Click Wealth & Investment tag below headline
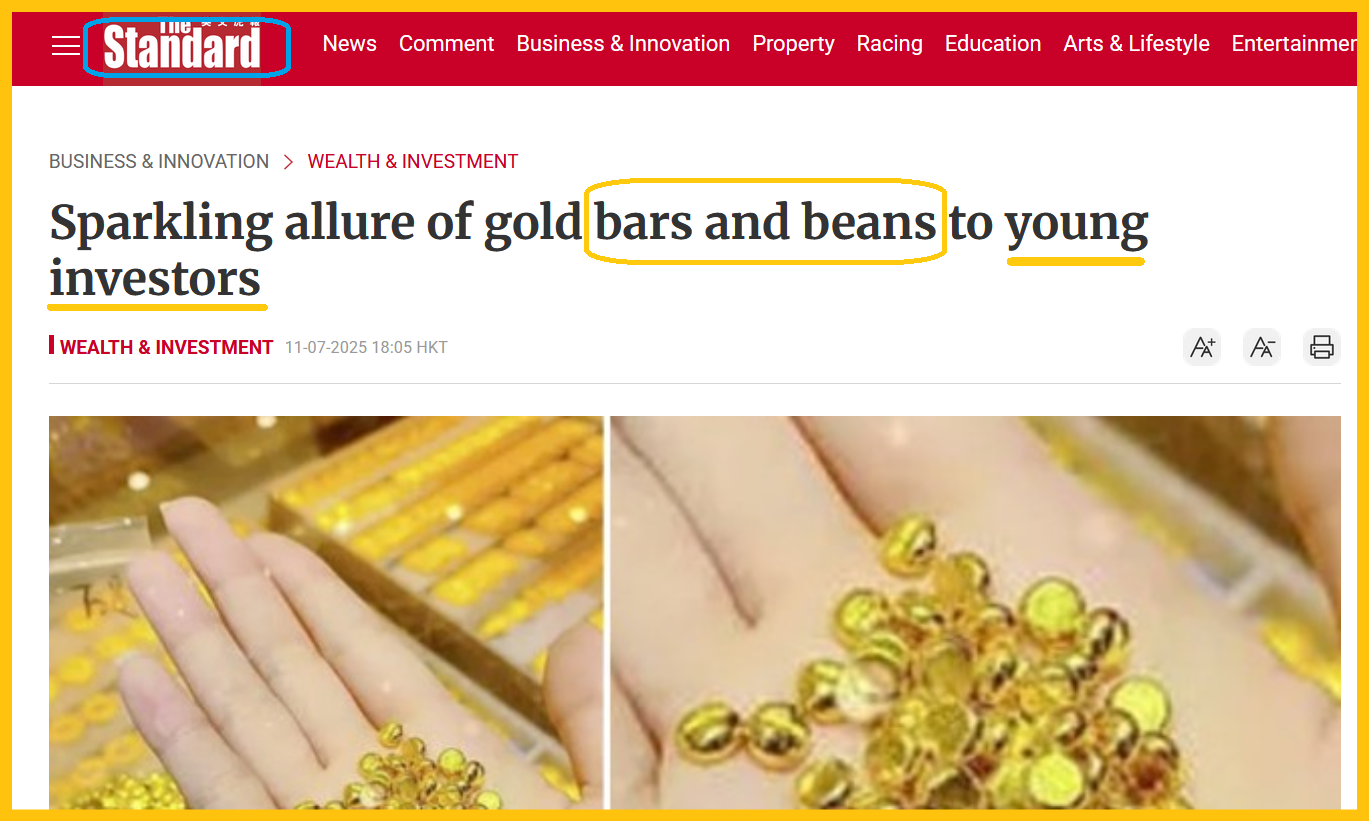The height and width of the screenshot is (821, 1369). click(166, 347)
